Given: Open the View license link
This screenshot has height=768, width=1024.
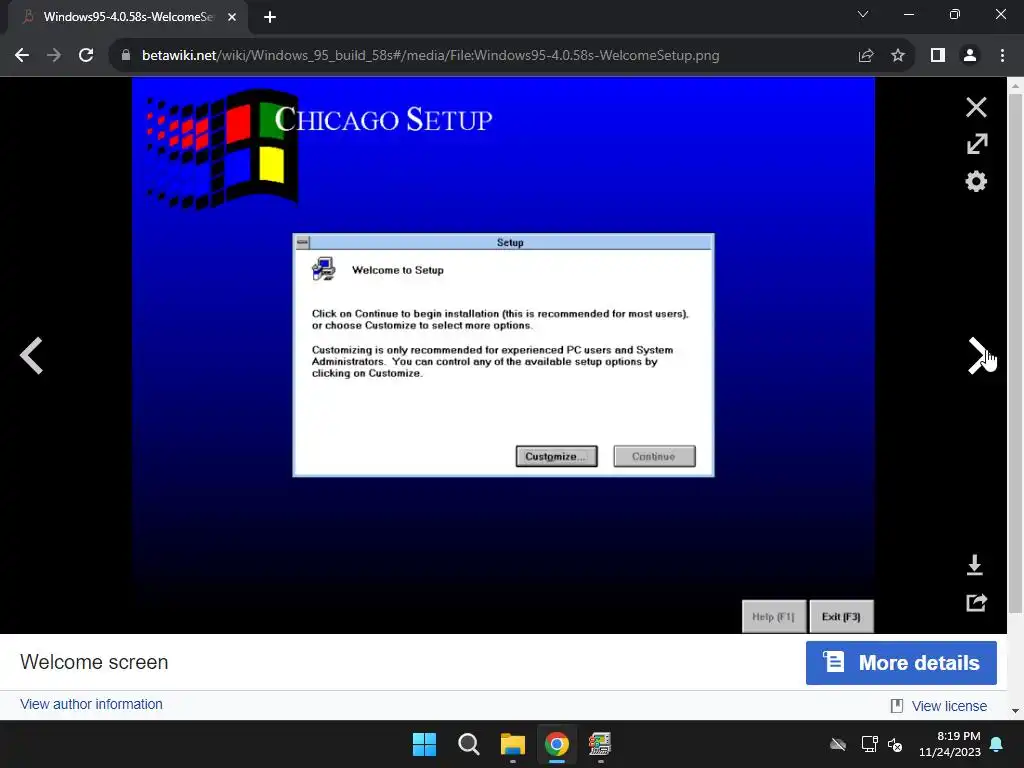Looking at the screenshot, I should coord(948,706).
